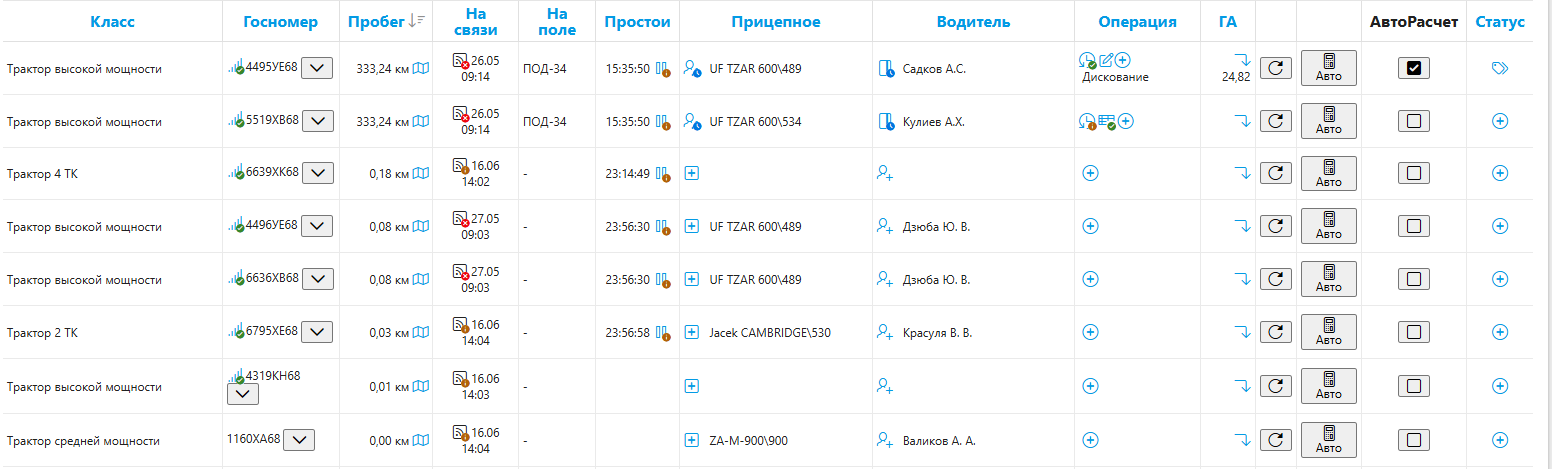
Task: Add driver icon in 4319КН68 row
Action: pyautogui.click(x=884, y=385)
